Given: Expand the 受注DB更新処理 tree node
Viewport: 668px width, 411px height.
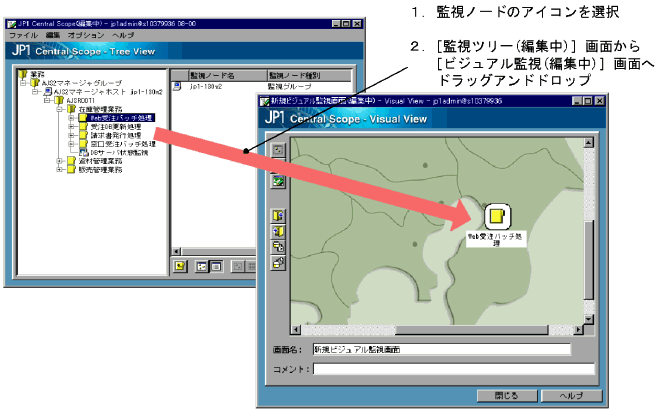Looking at the screenshot, I should pos(71,126).
